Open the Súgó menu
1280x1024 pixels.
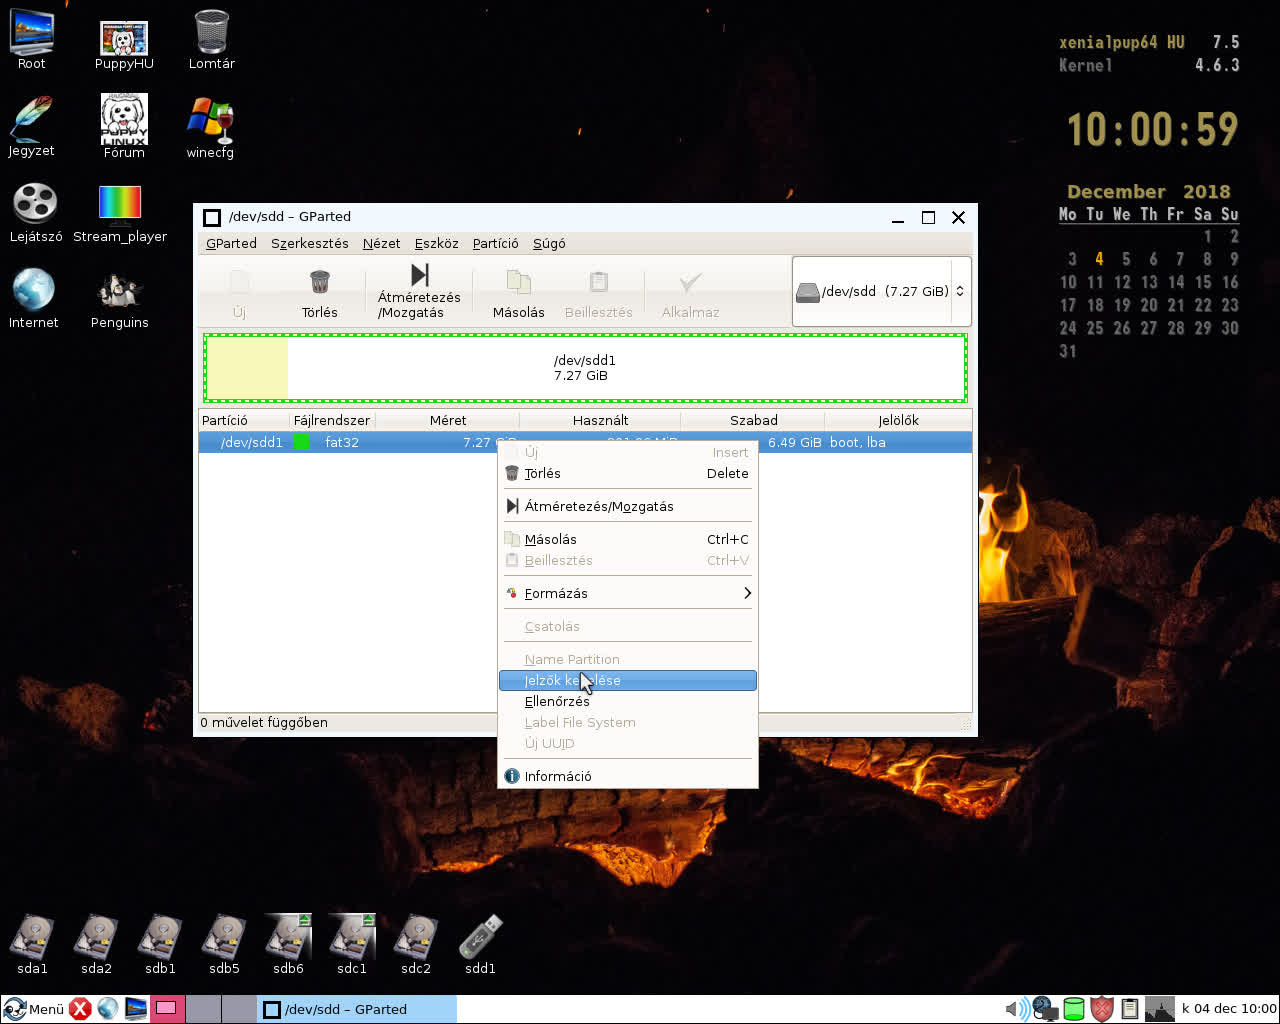coord(549,243)
